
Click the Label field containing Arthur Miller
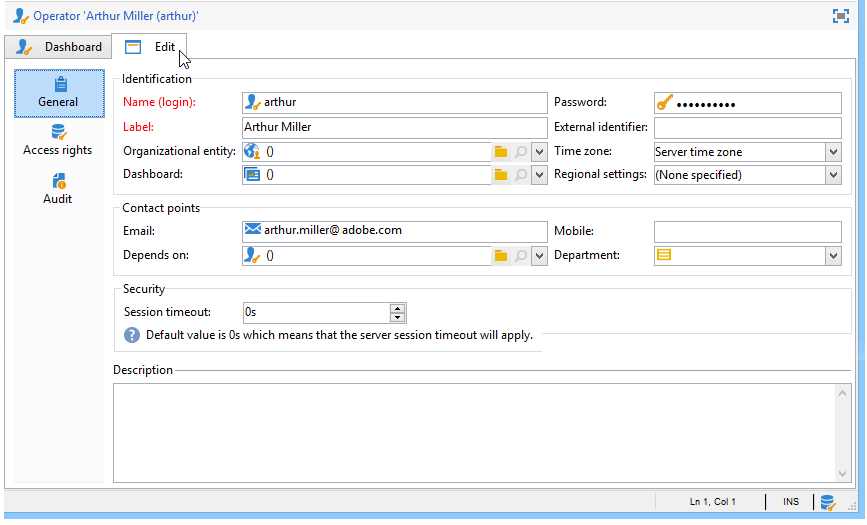395,127
